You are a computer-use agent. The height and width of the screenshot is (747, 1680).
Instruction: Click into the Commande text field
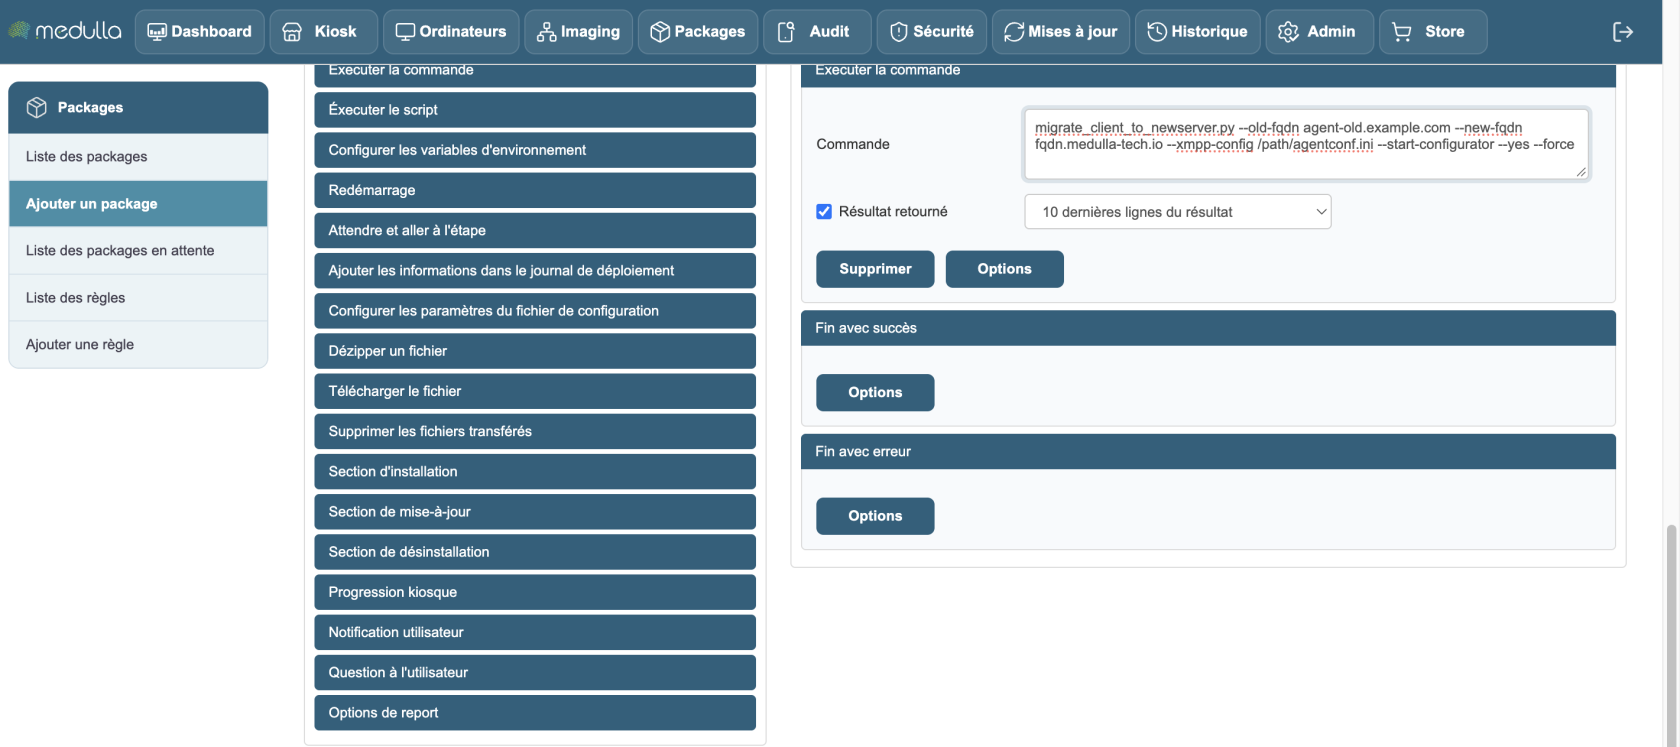[x=1306, y=144]
